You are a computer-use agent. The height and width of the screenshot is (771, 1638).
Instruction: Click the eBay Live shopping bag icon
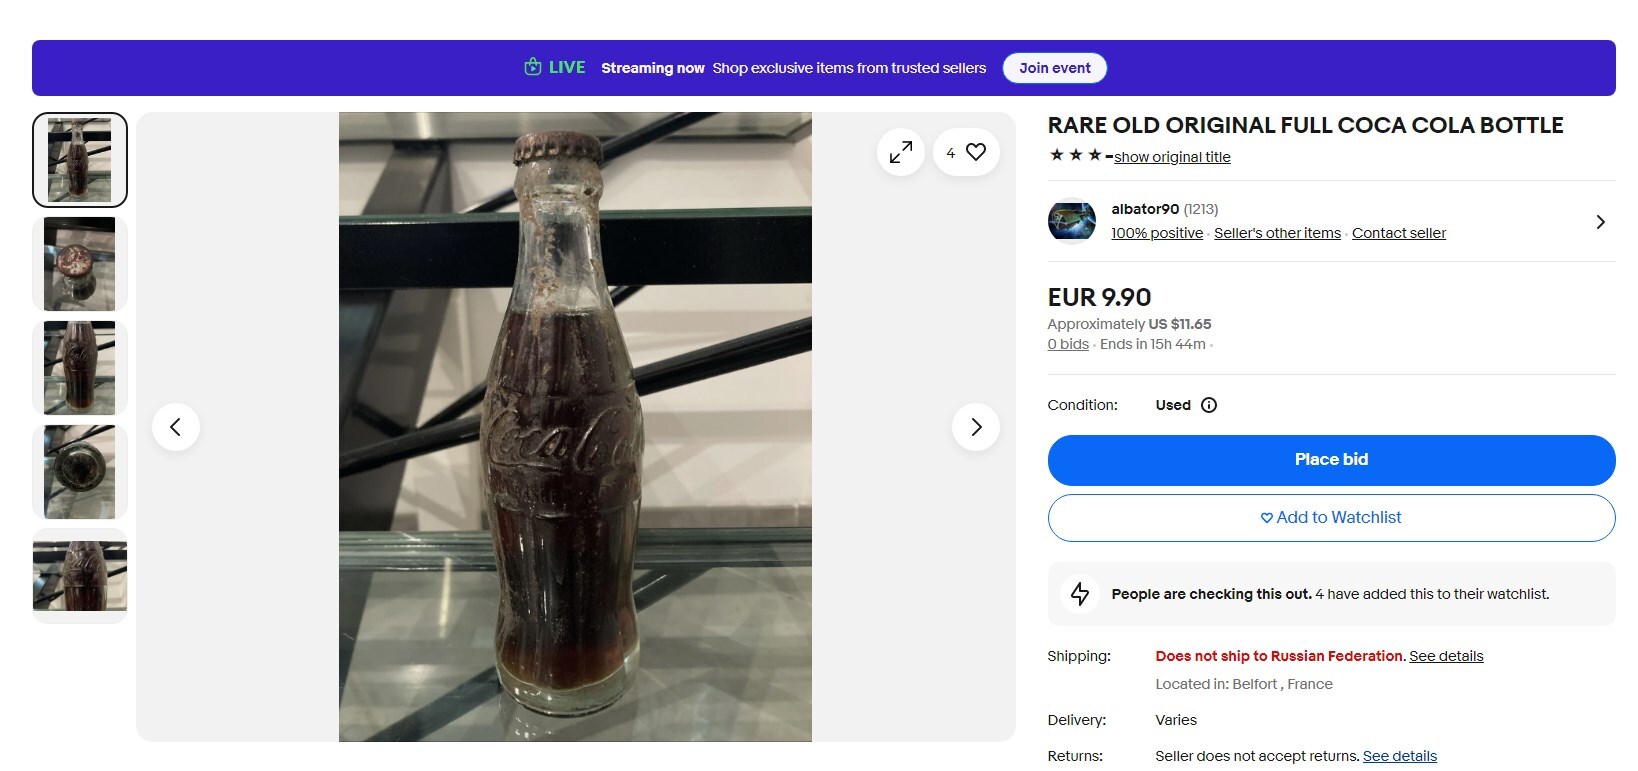tap(533, 67)
